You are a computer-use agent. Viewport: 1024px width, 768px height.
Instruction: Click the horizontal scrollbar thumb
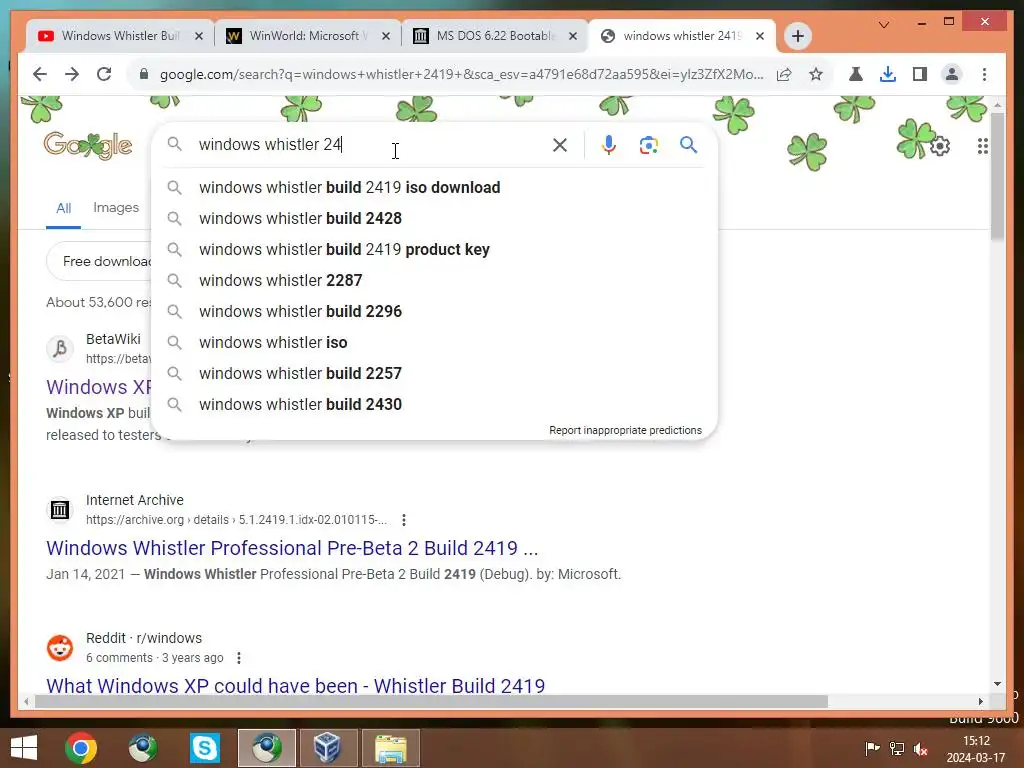(x=431, y=701)
